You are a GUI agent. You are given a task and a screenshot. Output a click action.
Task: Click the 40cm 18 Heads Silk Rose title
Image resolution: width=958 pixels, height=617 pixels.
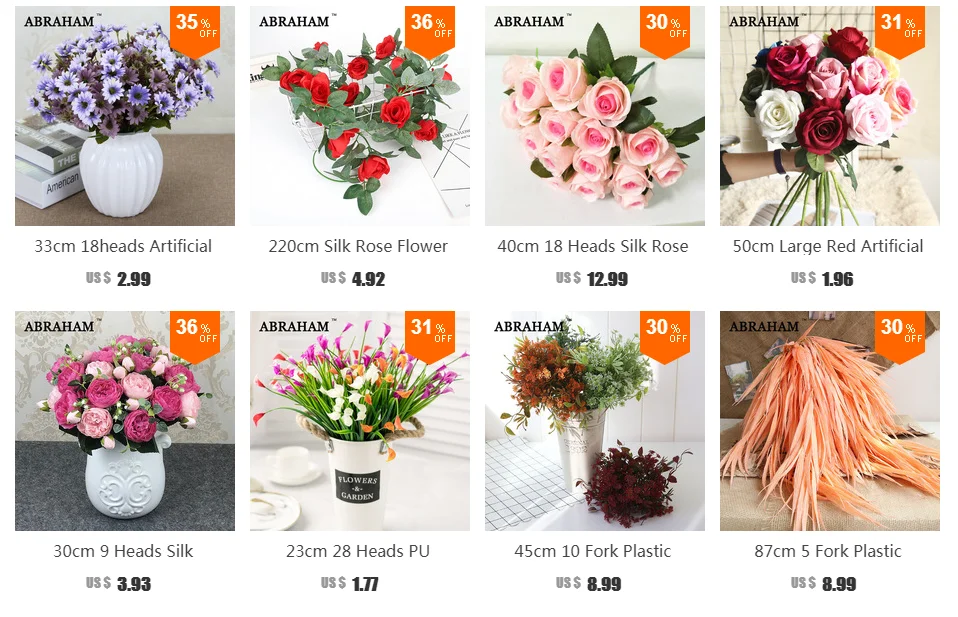click(x=593, y=246)
